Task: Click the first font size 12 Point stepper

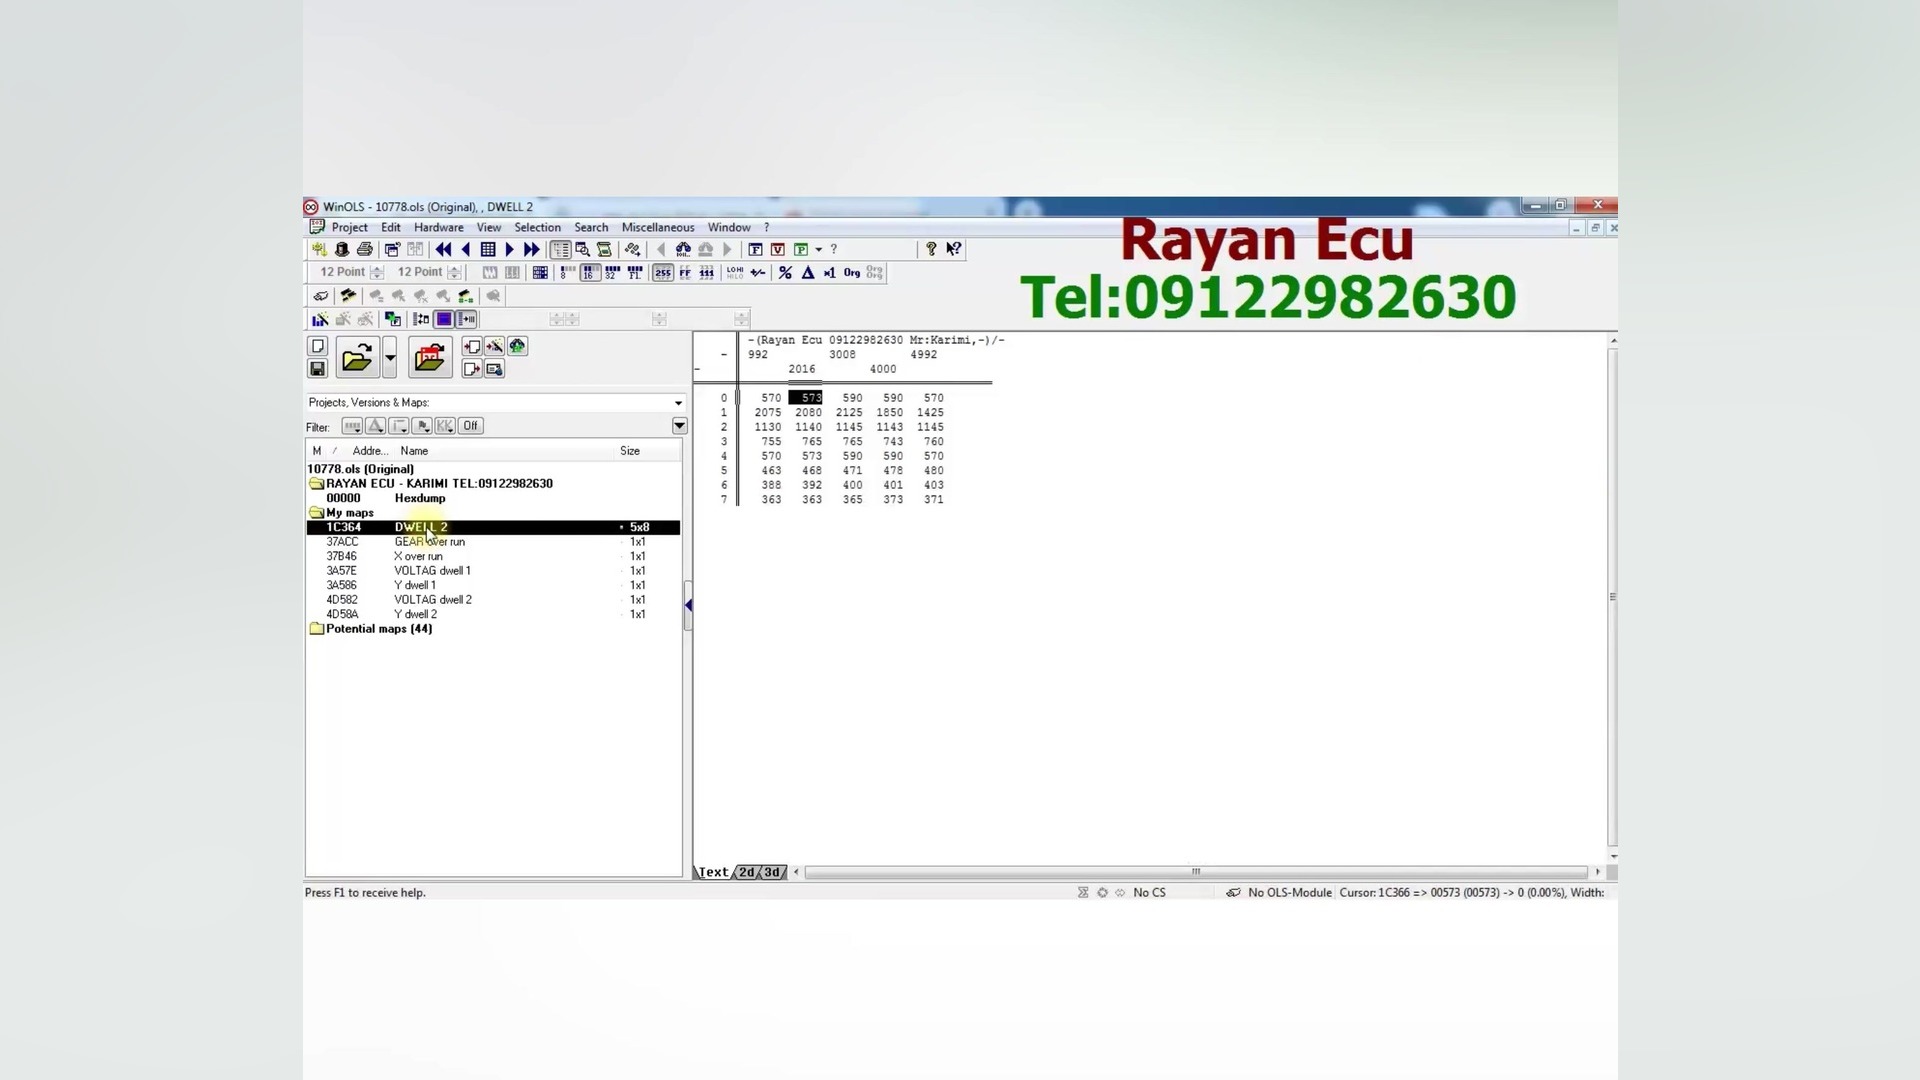Action: coord(377,272)
